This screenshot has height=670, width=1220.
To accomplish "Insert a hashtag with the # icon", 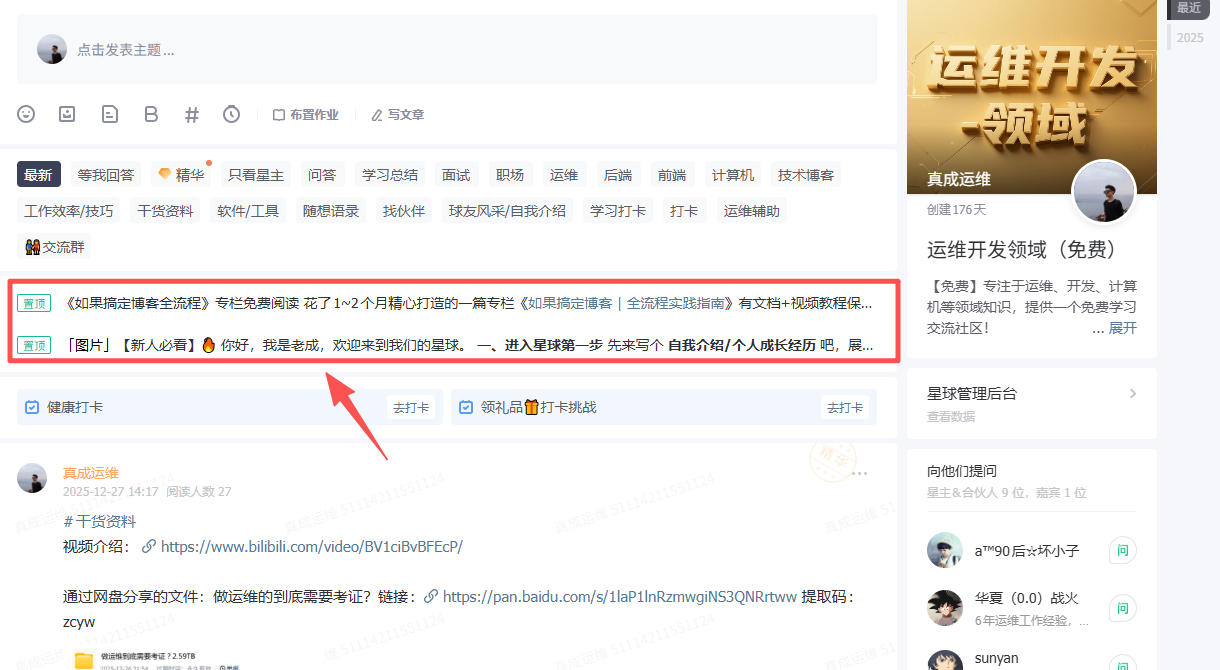I will [192, 114].
